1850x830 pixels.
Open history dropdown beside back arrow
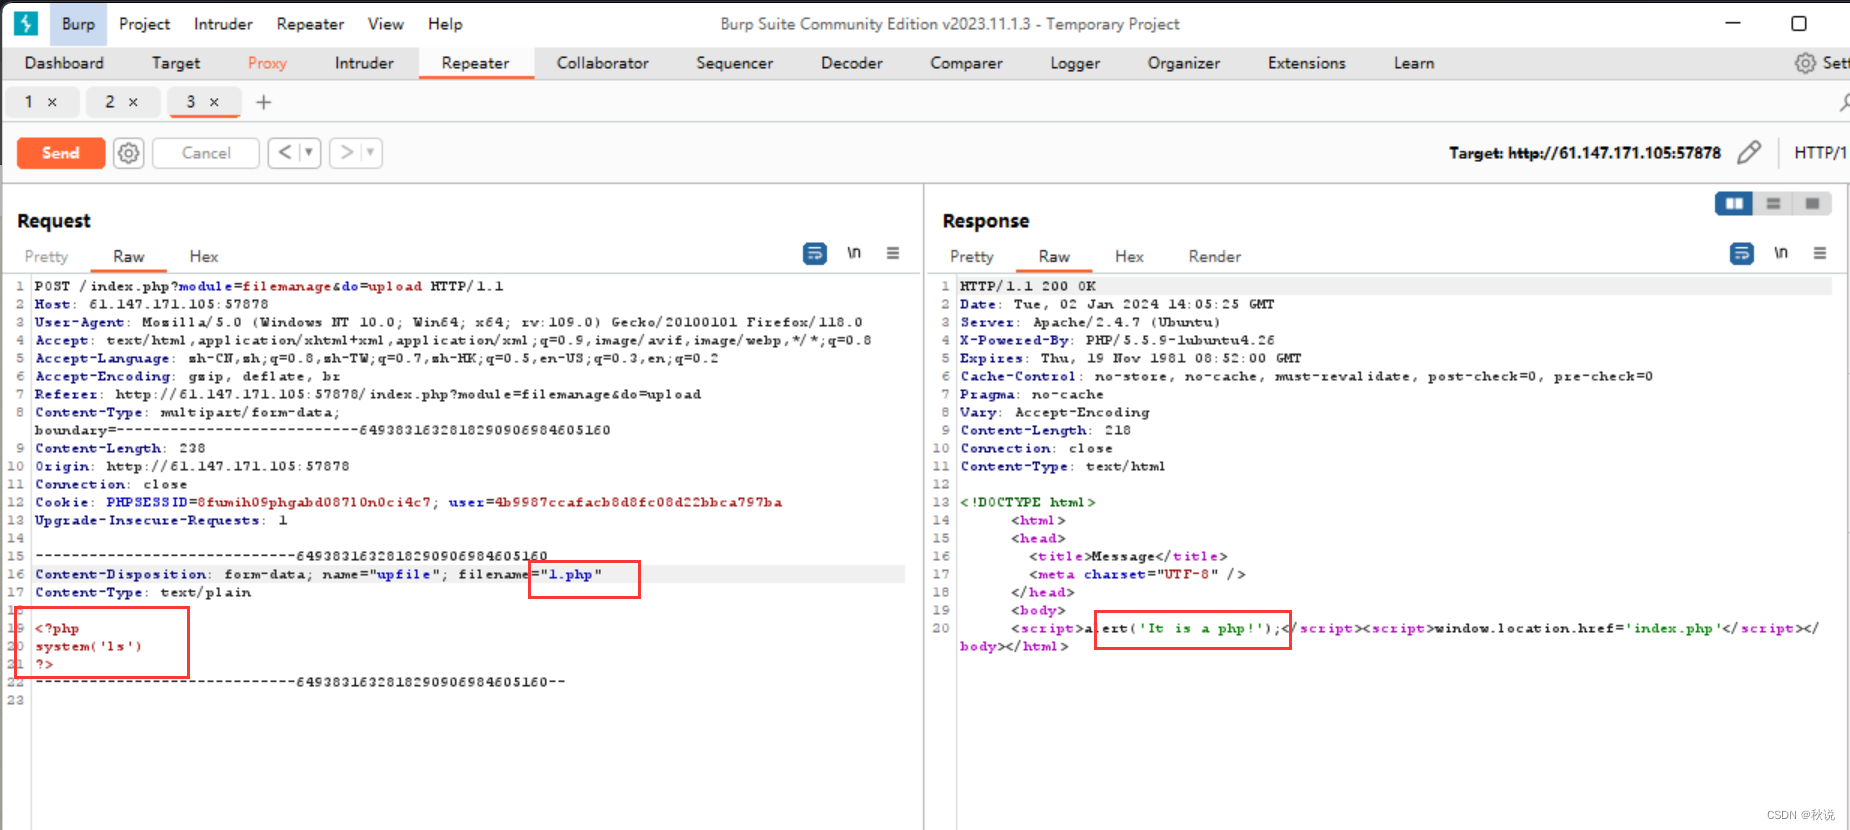click(x=309, y=152)
